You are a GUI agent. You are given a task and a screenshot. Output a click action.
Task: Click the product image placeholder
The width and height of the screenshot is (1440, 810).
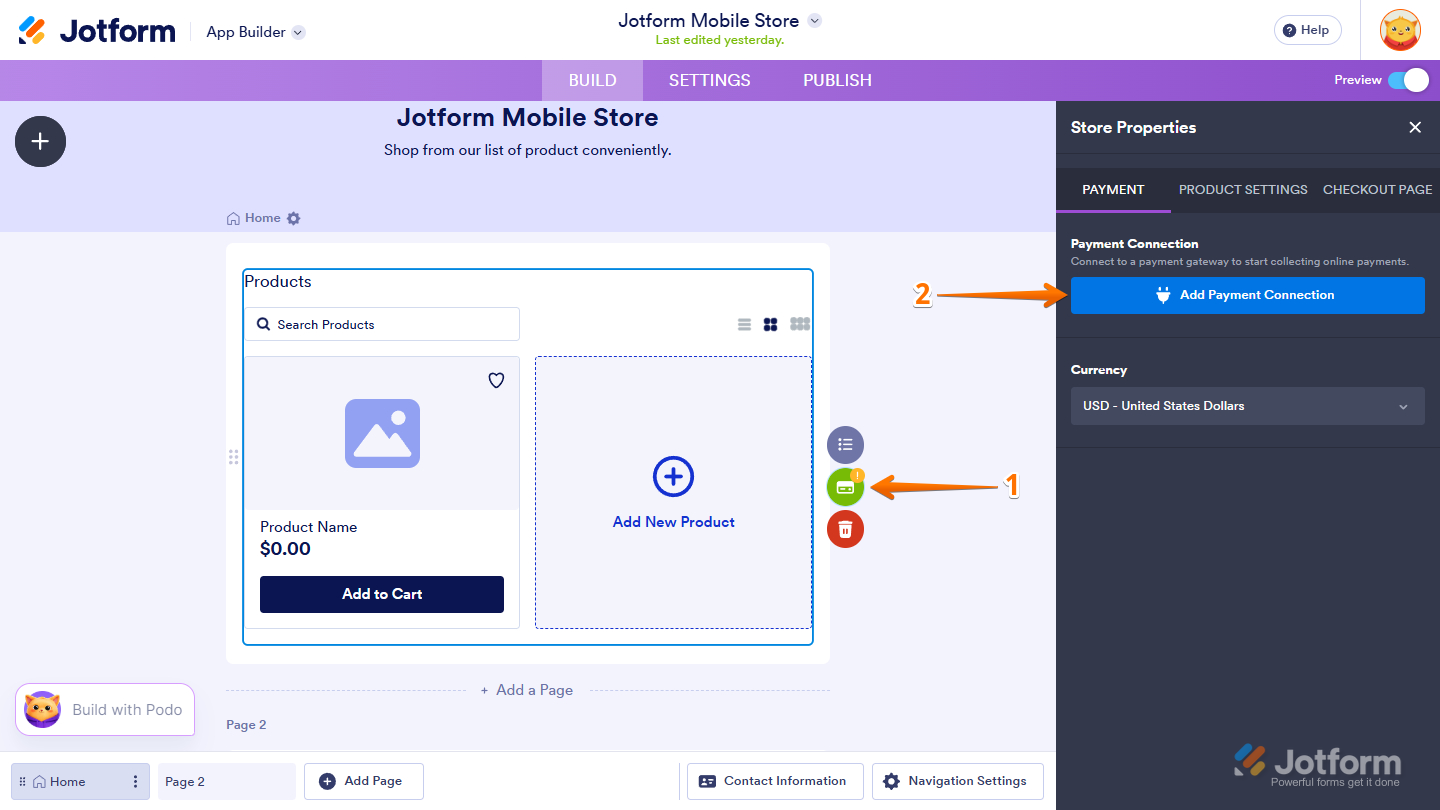tap(382, 433)
